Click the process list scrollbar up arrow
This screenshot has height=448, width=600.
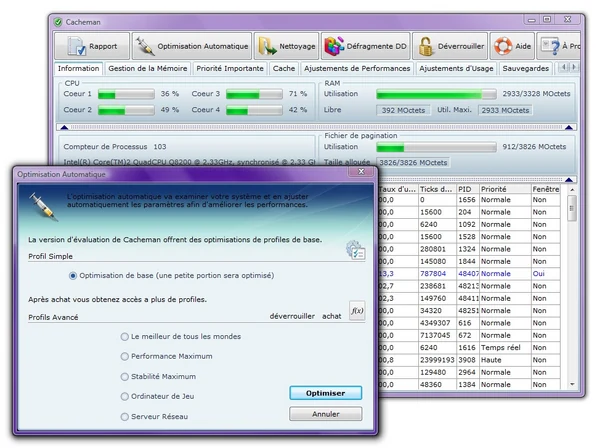(572, 190)
